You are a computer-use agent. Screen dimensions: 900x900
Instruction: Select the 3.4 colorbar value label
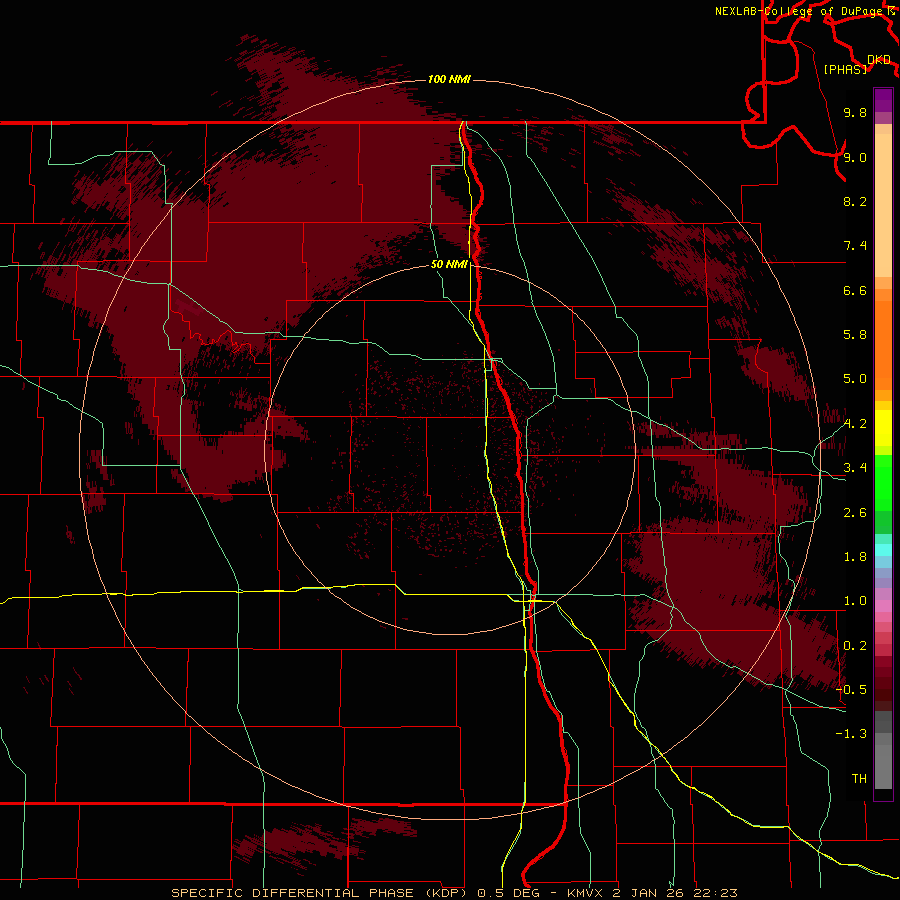[x=855, y=468]
